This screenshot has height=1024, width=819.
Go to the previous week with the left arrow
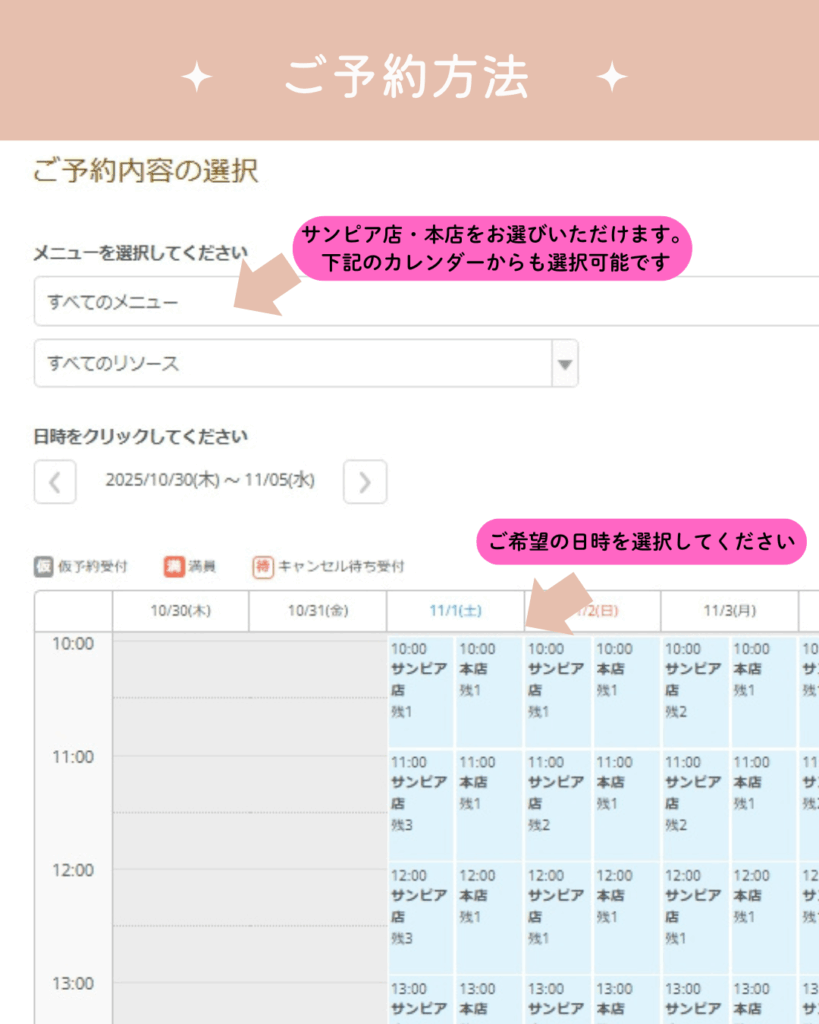coord(55,482)
